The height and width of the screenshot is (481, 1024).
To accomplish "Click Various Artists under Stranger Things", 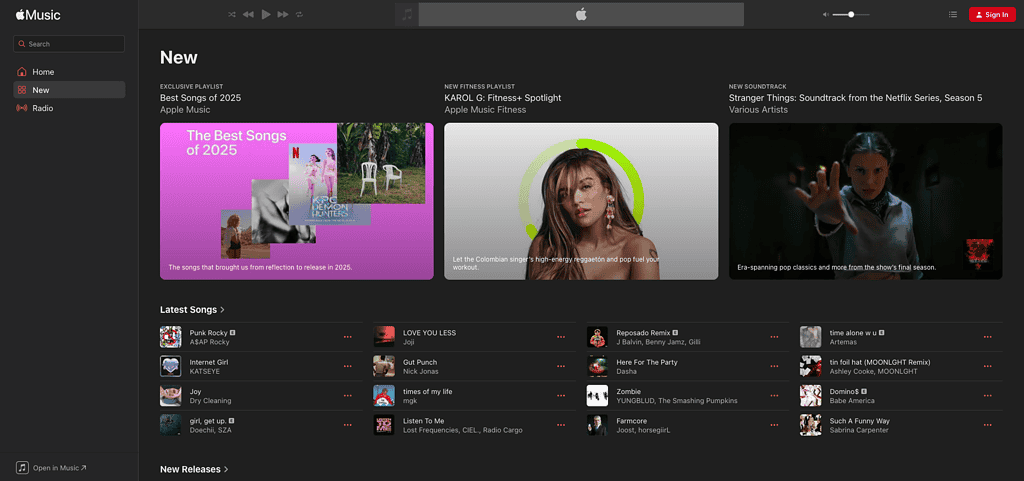I will pos(758,110).
